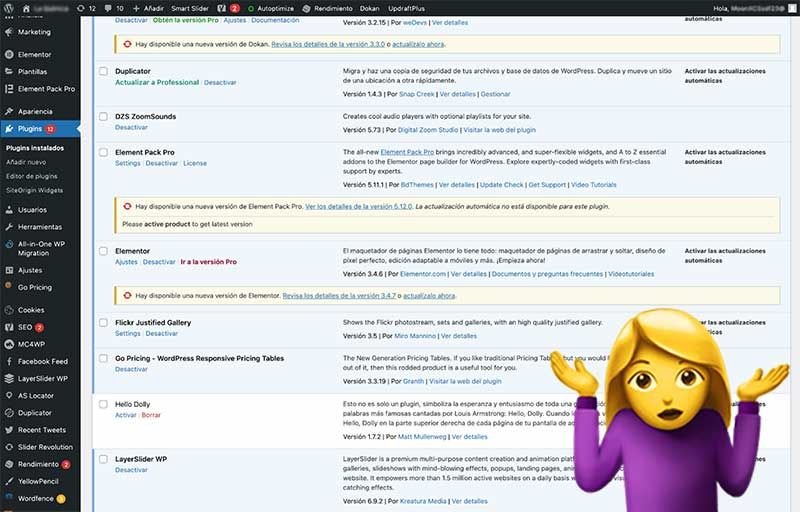Open Facebook Feed icon in sidebar
This screenshot has height=512, width=800.
click(x=9, y=361)
